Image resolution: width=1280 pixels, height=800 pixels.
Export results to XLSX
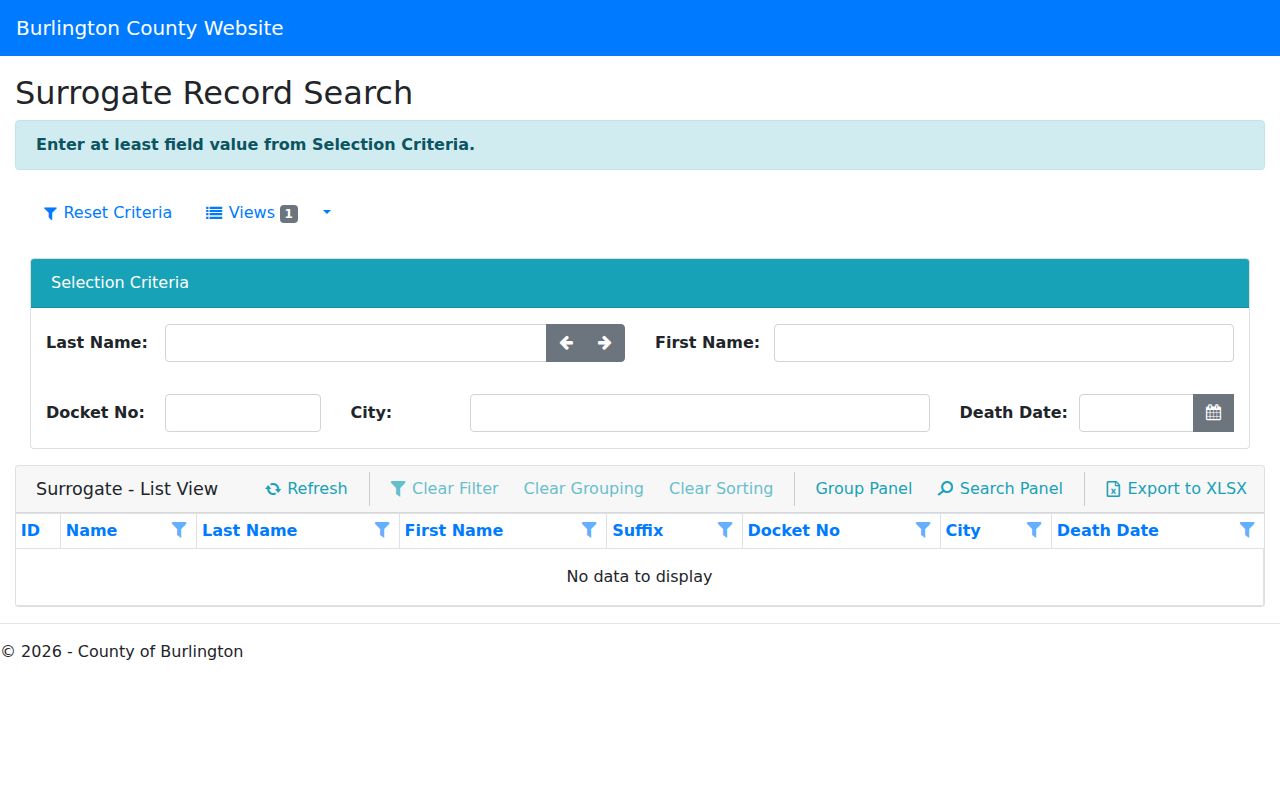click(x=1176, y=489)
